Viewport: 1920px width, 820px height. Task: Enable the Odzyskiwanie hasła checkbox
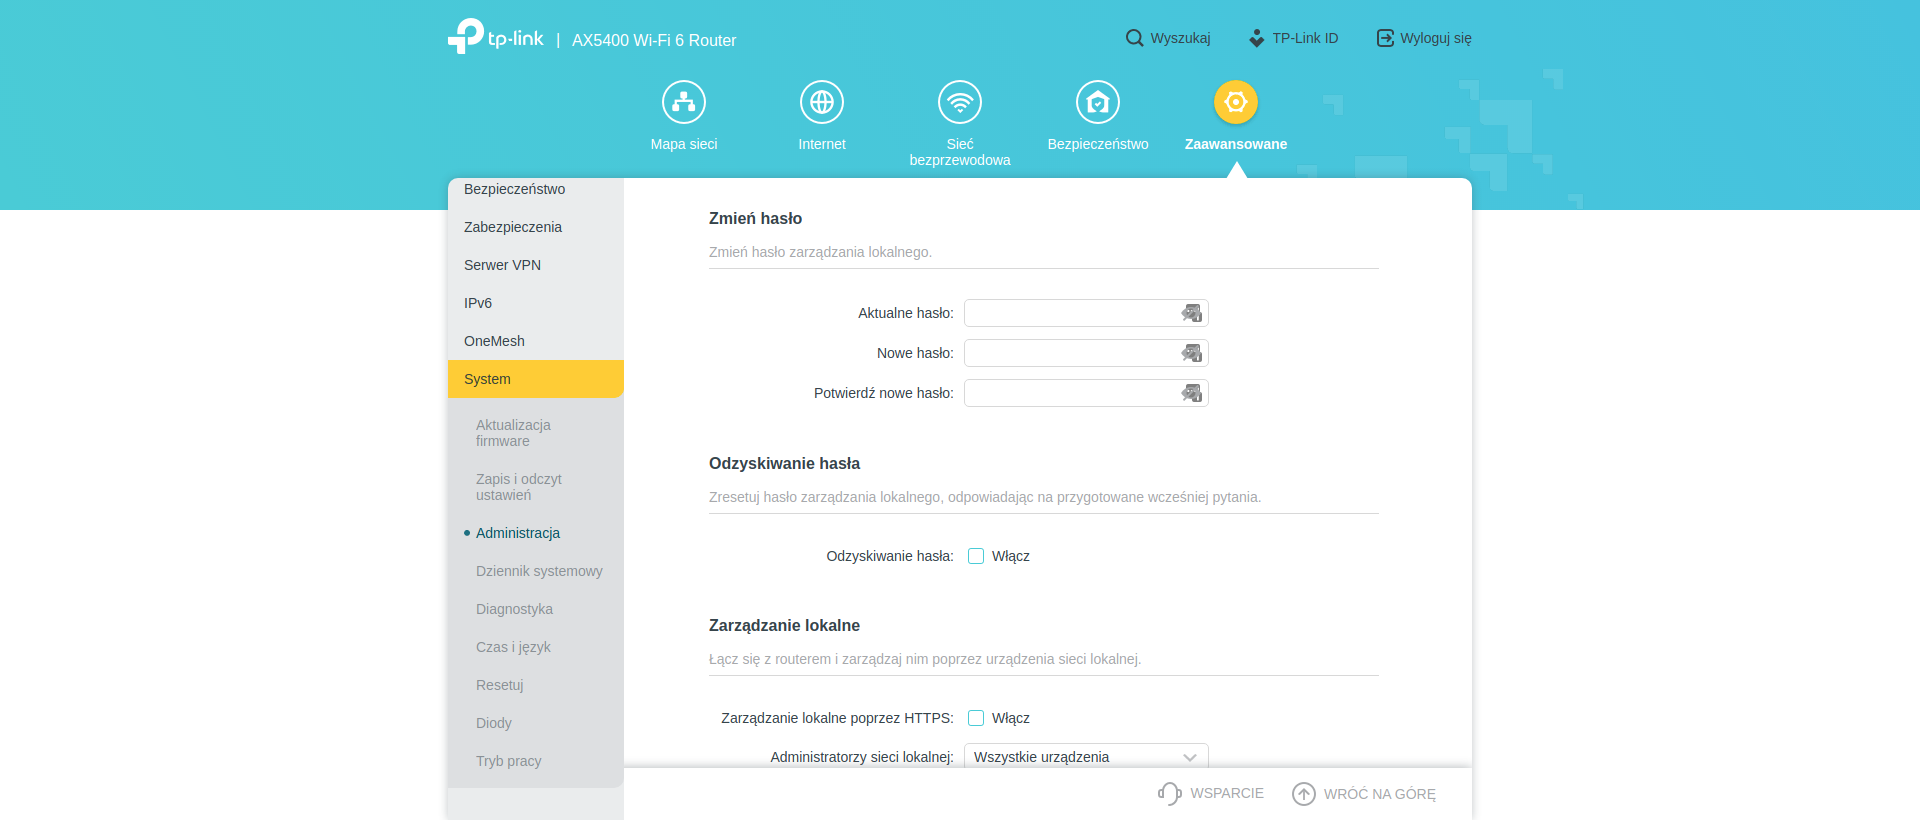pyautogui.click(x=976, y=556)
